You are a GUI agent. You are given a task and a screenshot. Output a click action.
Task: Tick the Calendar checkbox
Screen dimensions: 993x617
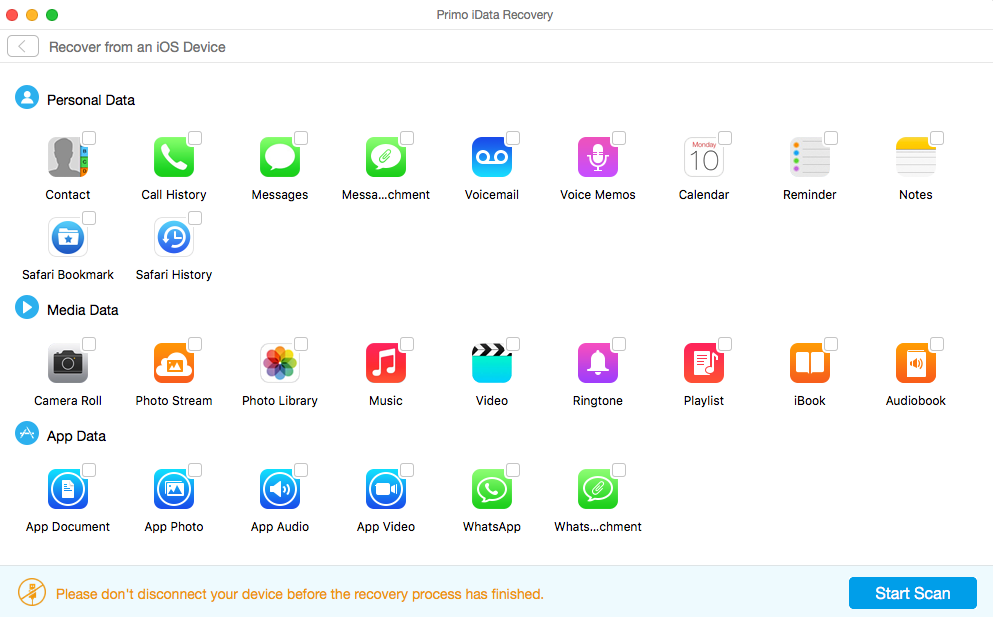[725, 138]
